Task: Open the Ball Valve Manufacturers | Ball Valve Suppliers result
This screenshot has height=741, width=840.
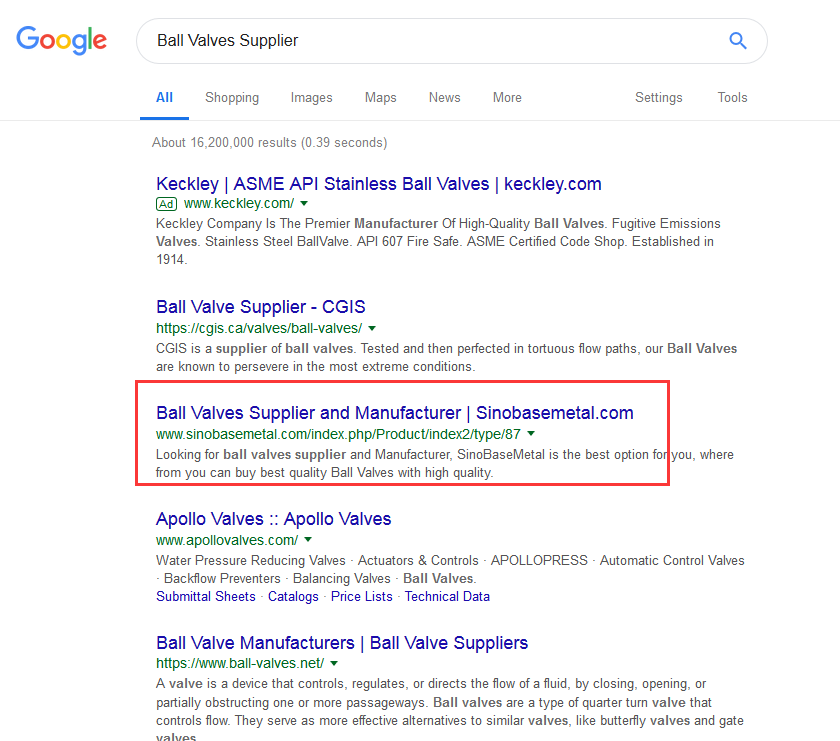Action: click(342, 643)
